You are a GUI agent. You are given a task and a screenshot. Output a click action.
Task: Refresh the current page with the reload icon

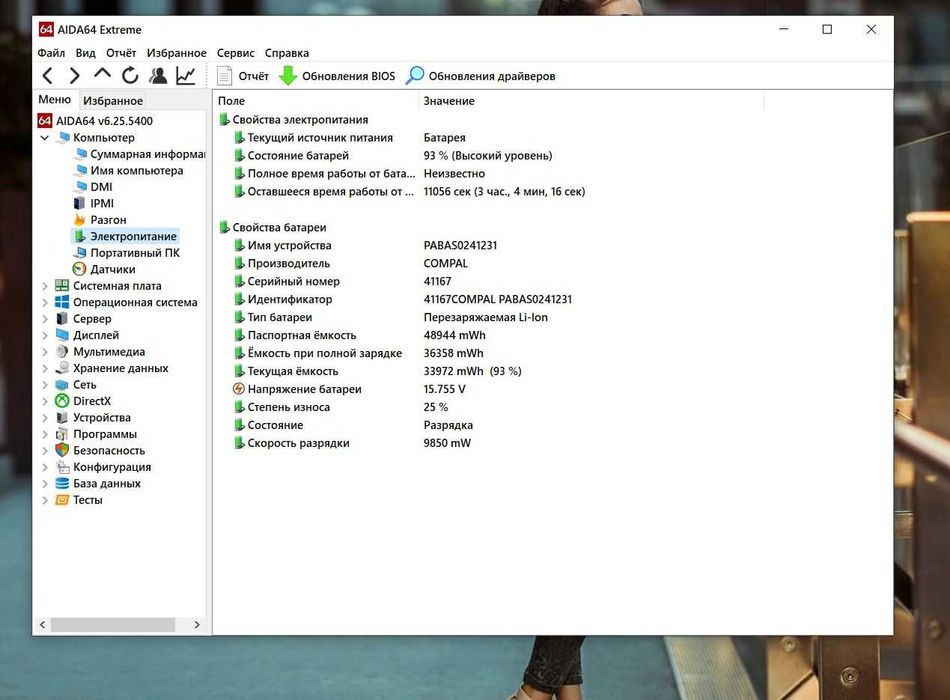130,76
